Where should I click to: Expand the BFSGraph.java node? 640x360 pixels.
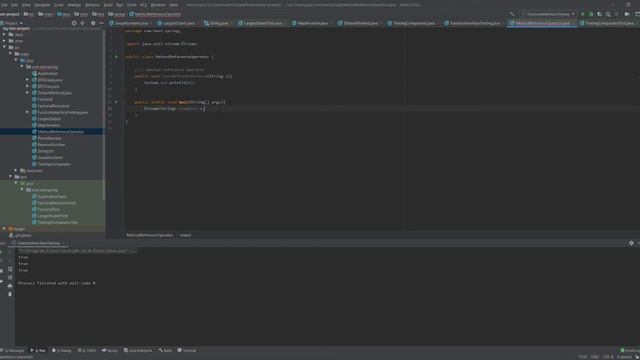pyautogui.click(x=27, y=80)
